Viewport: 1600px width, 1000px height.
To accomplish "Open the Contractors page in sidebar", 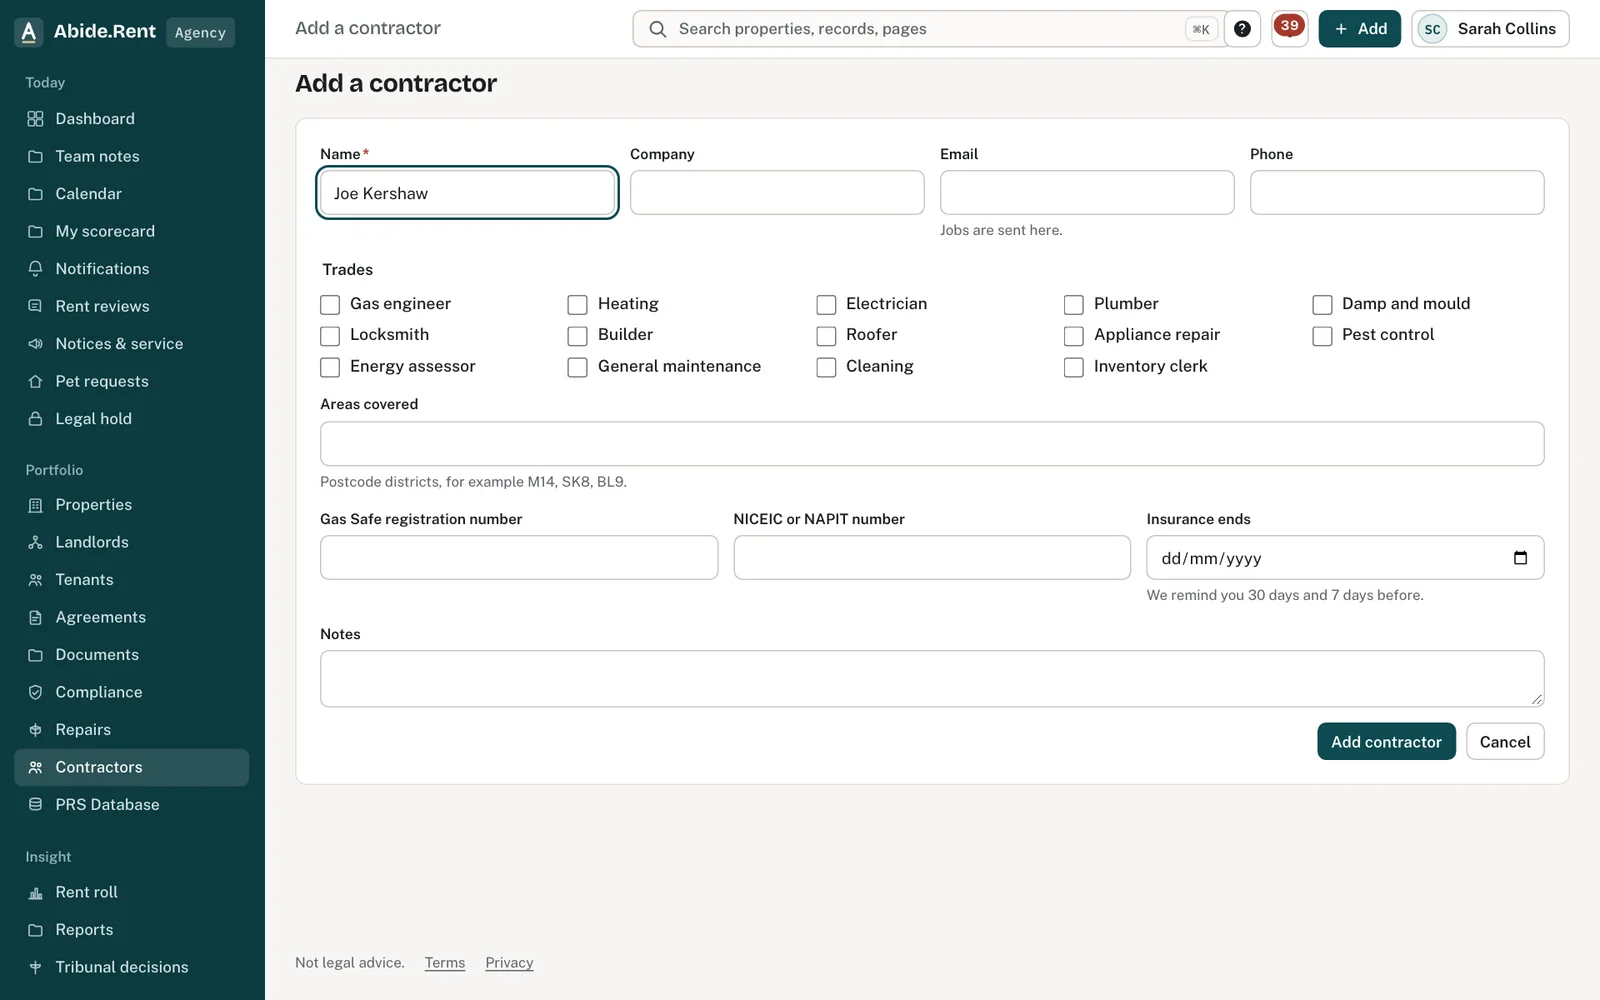I will pos(132,767).
